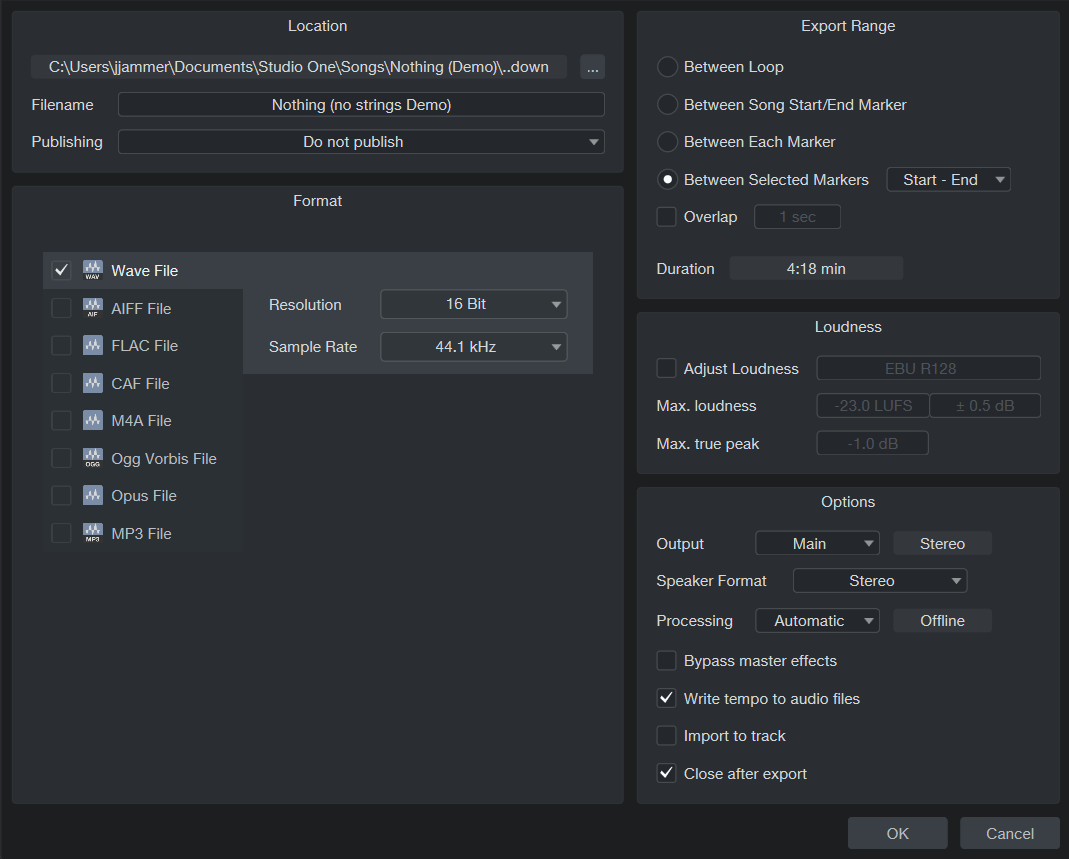Select the Between Selected Markers radio button
This screenshot has height=859, width=1069.
tap(667, 179)
